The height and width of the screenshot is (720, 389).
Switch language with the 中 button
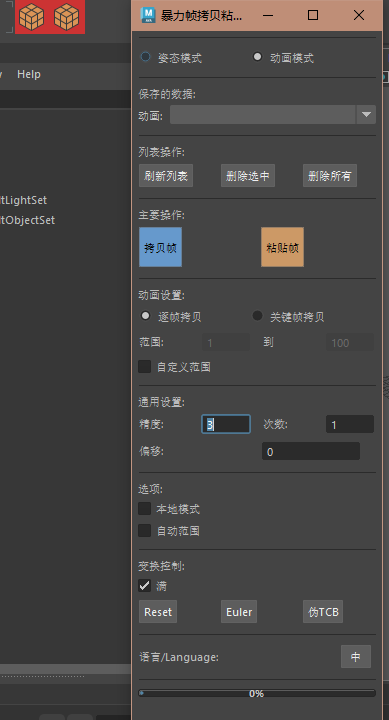[356, 657]
